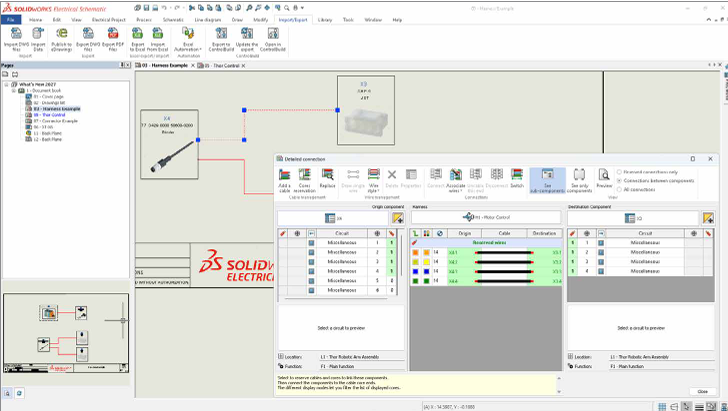This screenshot has width=728, height=411.
Task: Add destination component with yellow plus icon
Action: (708, 218)
